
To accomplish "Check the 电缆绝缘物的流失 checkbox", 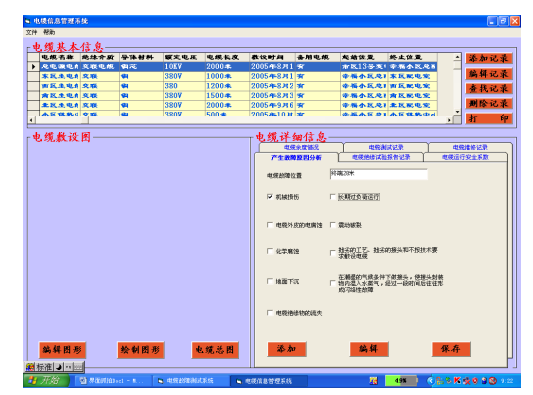I will tap(270, 312).
